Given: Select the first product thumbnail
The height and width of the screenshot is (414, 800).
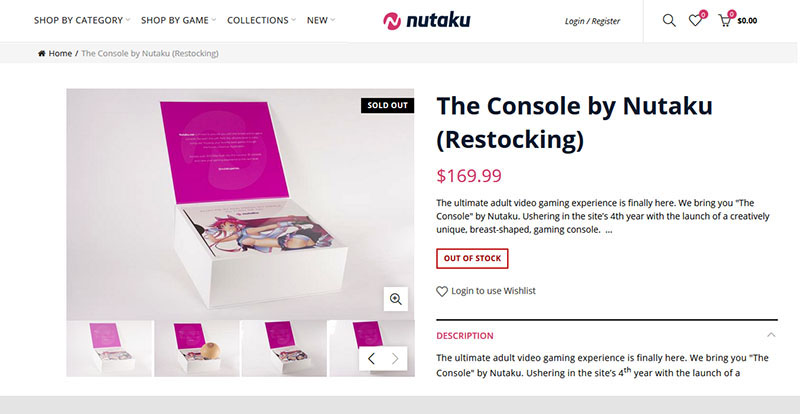Looking at the screenshot, I should coord(110,349).
